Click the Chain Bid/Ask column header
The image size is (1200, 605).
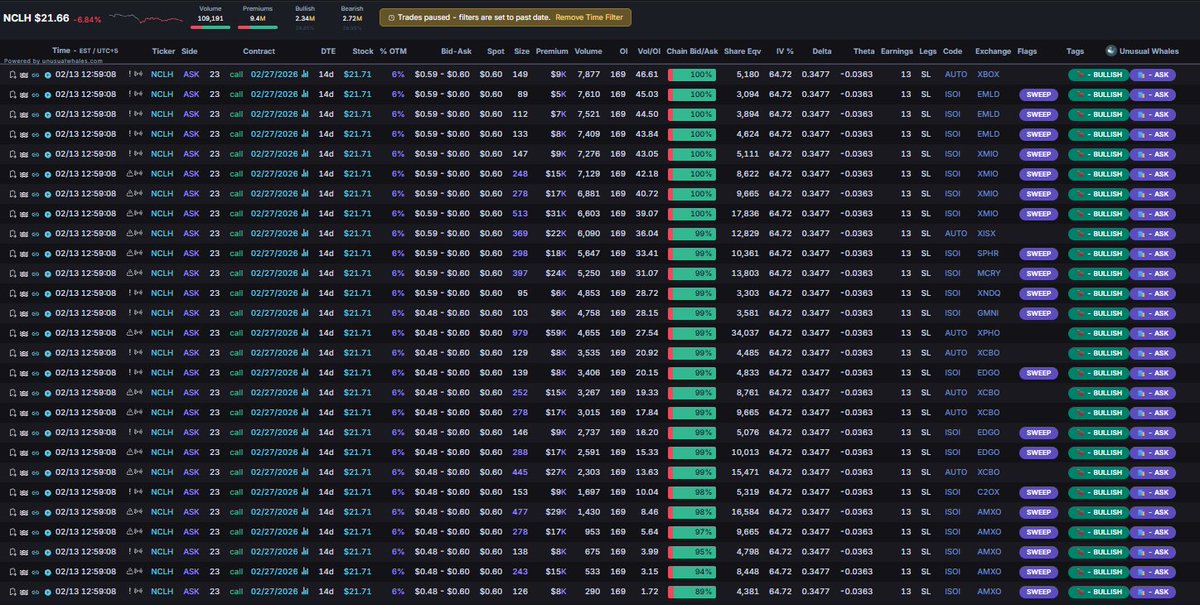(692, 50)
